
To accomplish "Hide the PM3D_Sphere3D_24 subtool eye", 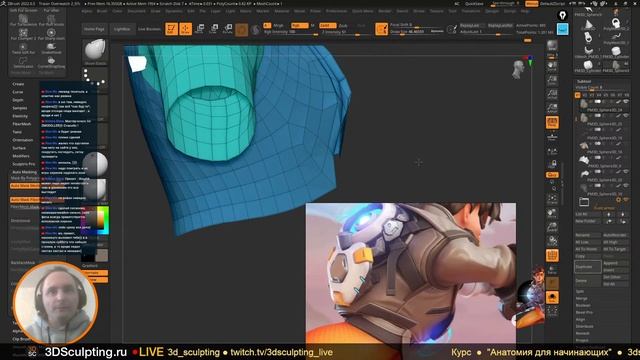I will click(x=626, y=102).
